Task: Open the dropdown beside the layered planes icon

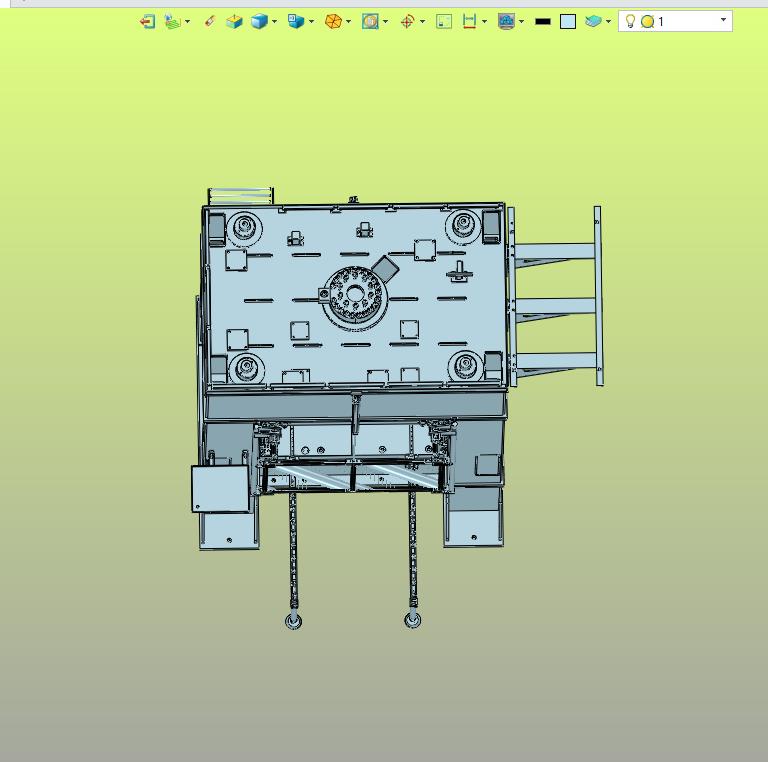Action: point(187,22)
